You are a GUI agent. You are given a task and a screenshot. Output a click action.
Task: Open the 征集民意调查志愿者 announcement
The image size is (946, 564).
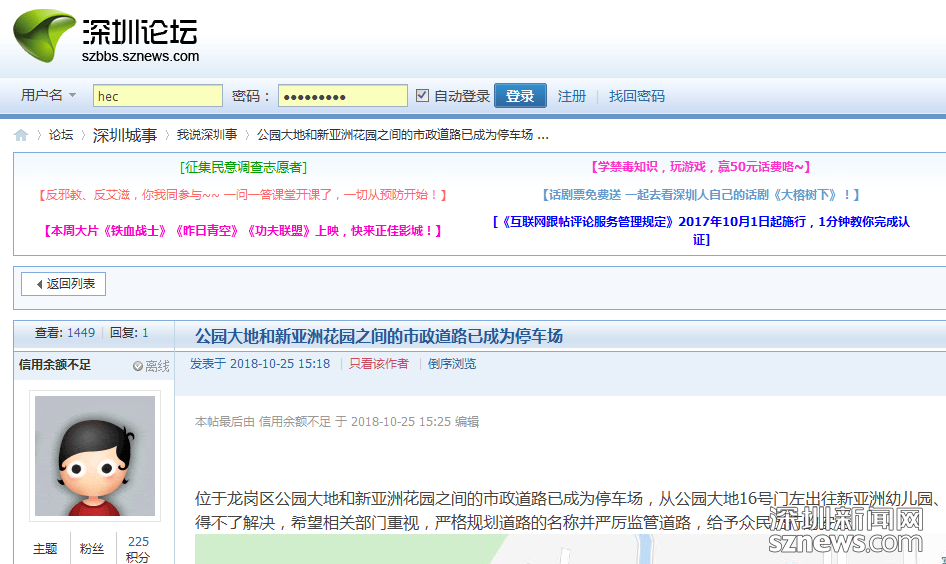(x=243, y=167)
